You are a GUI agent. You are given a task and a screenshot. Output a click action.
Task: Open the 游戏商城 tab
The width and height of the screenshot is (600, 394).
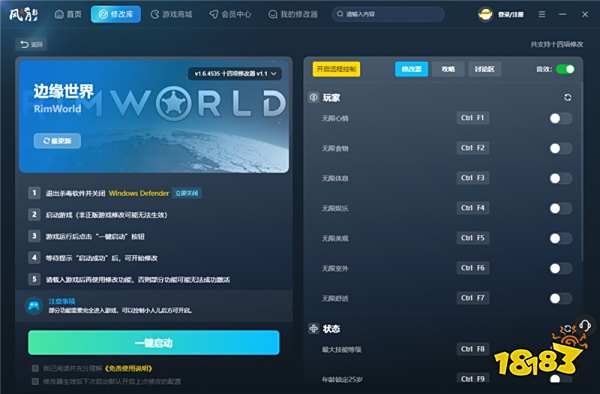171,14
